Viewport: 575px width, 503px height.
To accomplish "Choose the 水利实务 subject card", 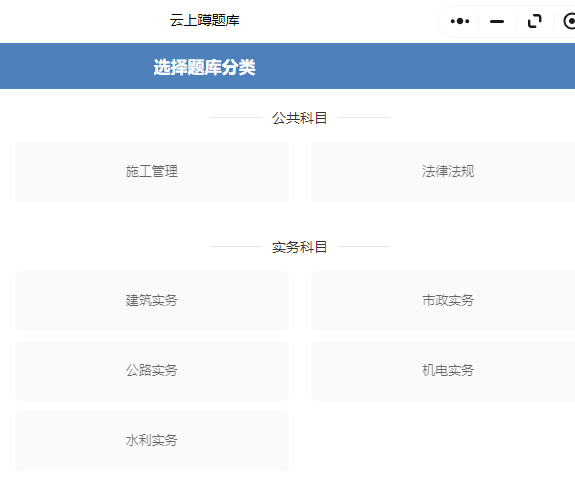I will [x=152, y=441].
